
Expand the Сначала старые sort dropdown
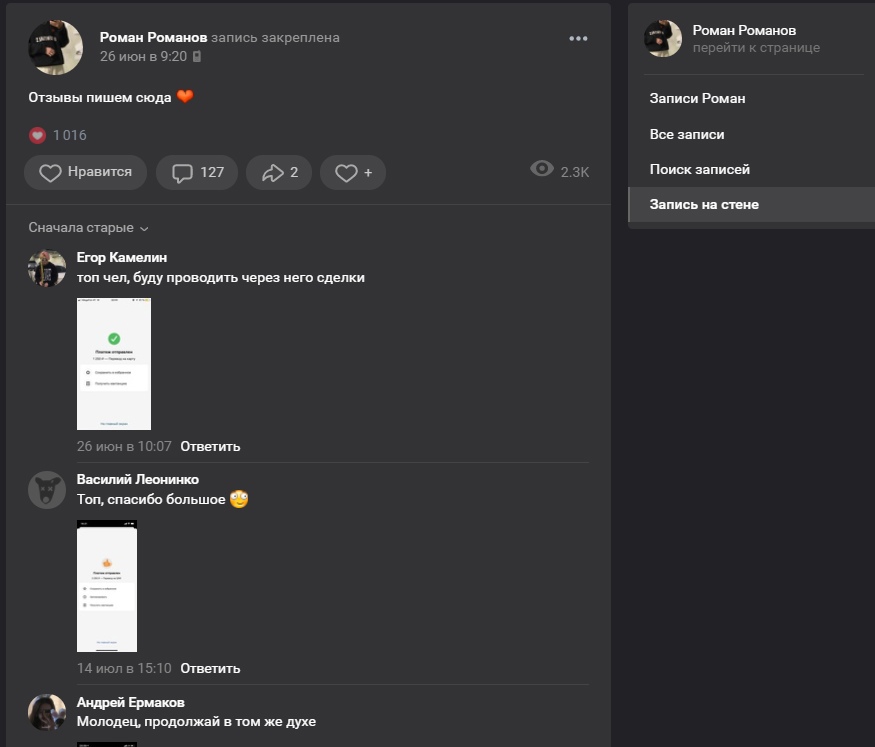tap(88, 228)
